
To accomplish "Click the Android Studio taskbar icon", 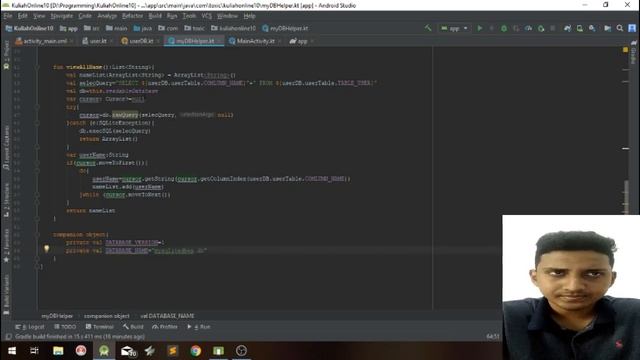I will [x=104, y=351].
